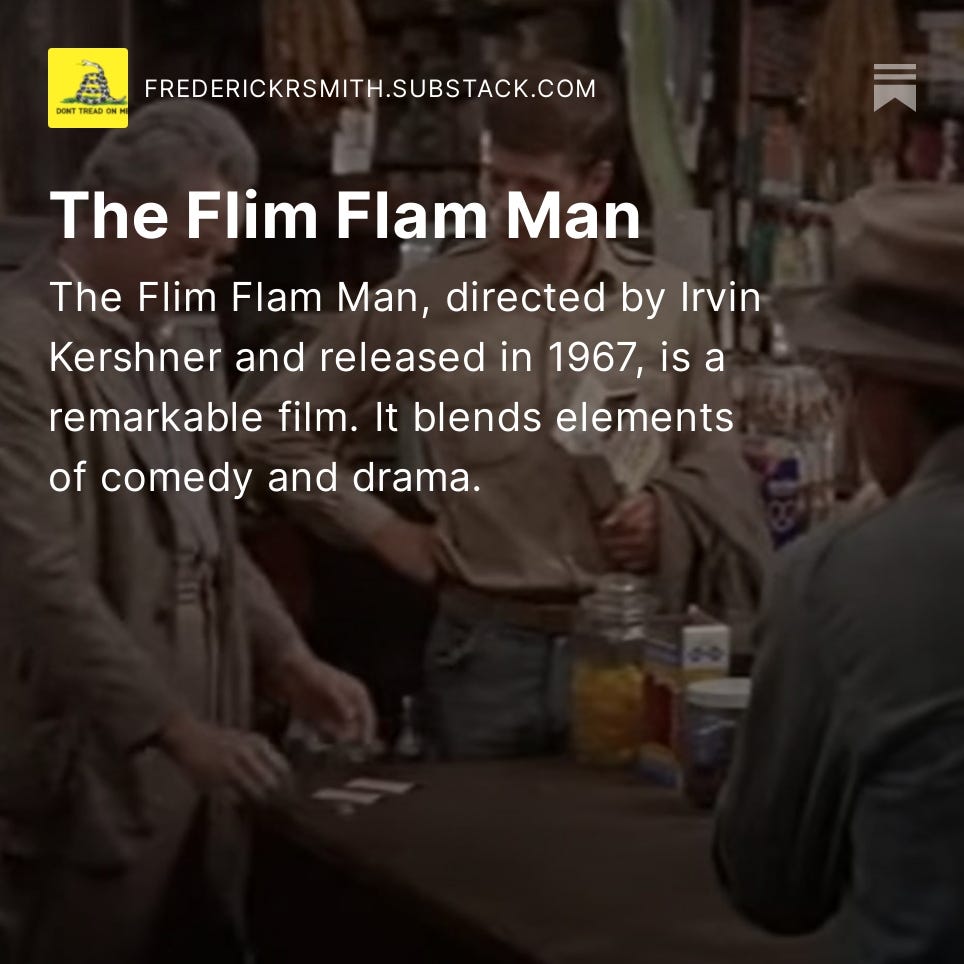964x964 pixels.
Task: Open "The Flim Flam Man" headline
Action: pyautogui.click(x=345, y=215)
